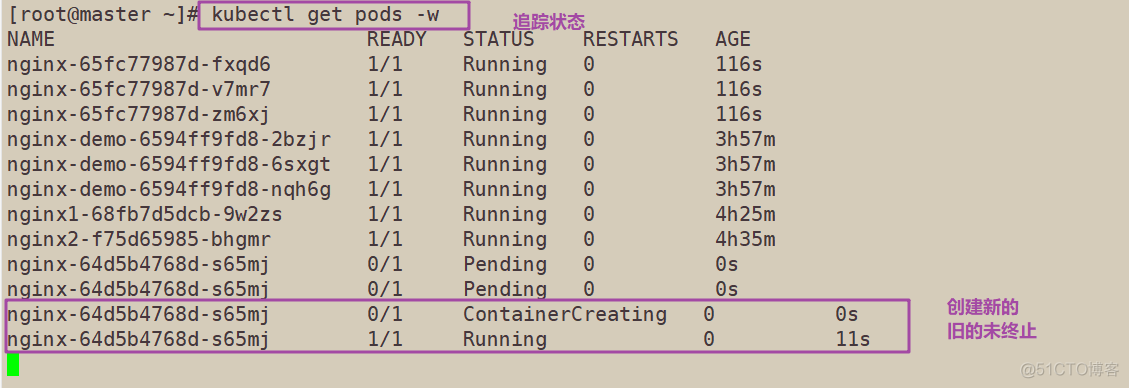Screen dimensions: 1129x388
Task: Click Running status in nginx2-f75d65985-bhgmr row
Action: coord(505,239)
